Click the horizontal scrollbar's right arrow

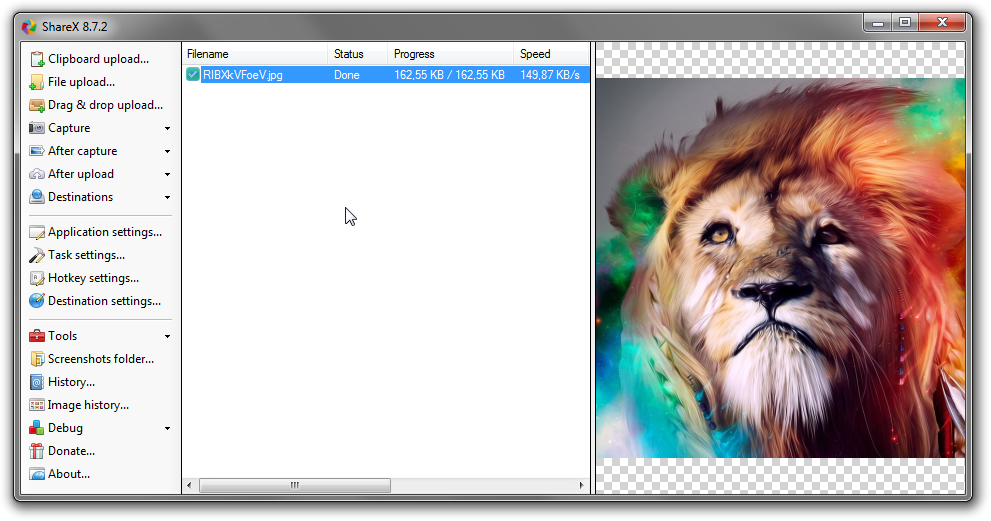tap(582, 485)
